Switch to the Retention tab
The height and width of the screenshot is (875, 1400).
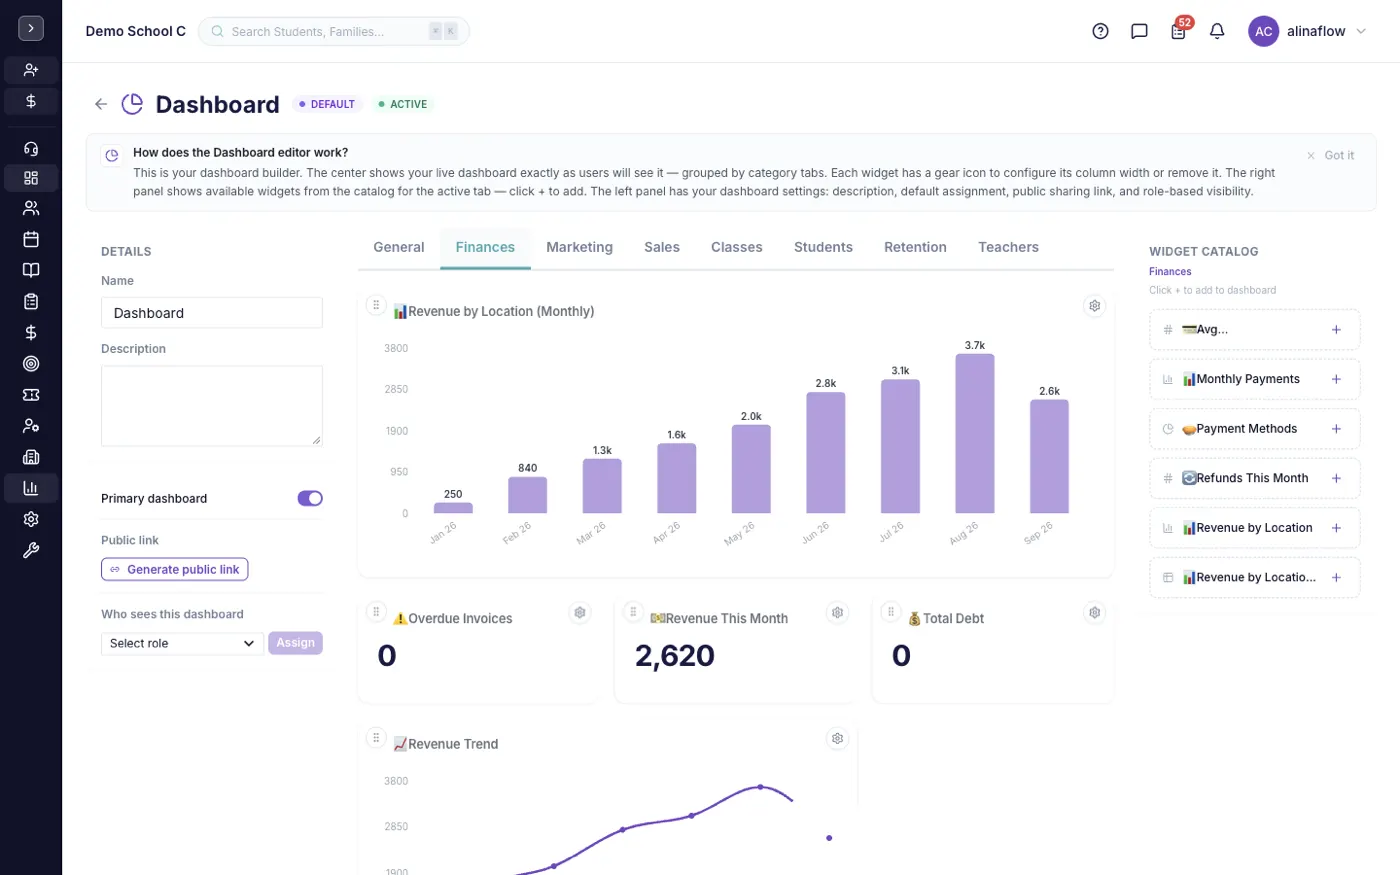tap(915, 247)
